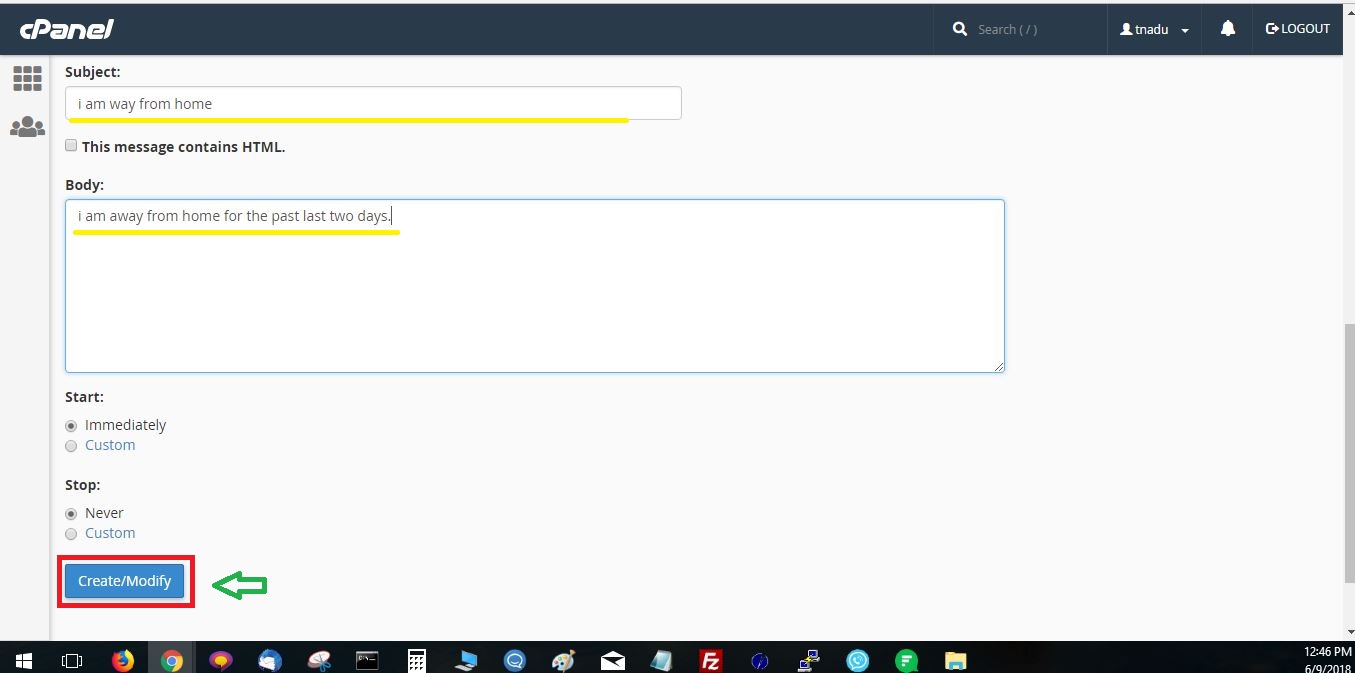The width and height of the screenshot is (1355, 673).
Task: Open the green Spotify-like taskbar icon
Action: pos(907,660)
